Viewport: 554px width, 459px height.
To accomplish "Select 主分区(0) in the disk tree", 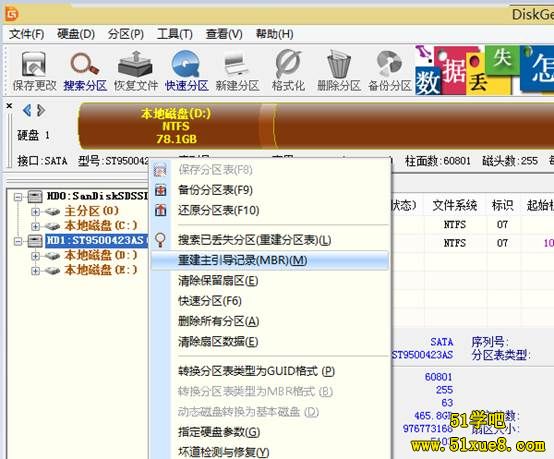I will pos(92,211).
